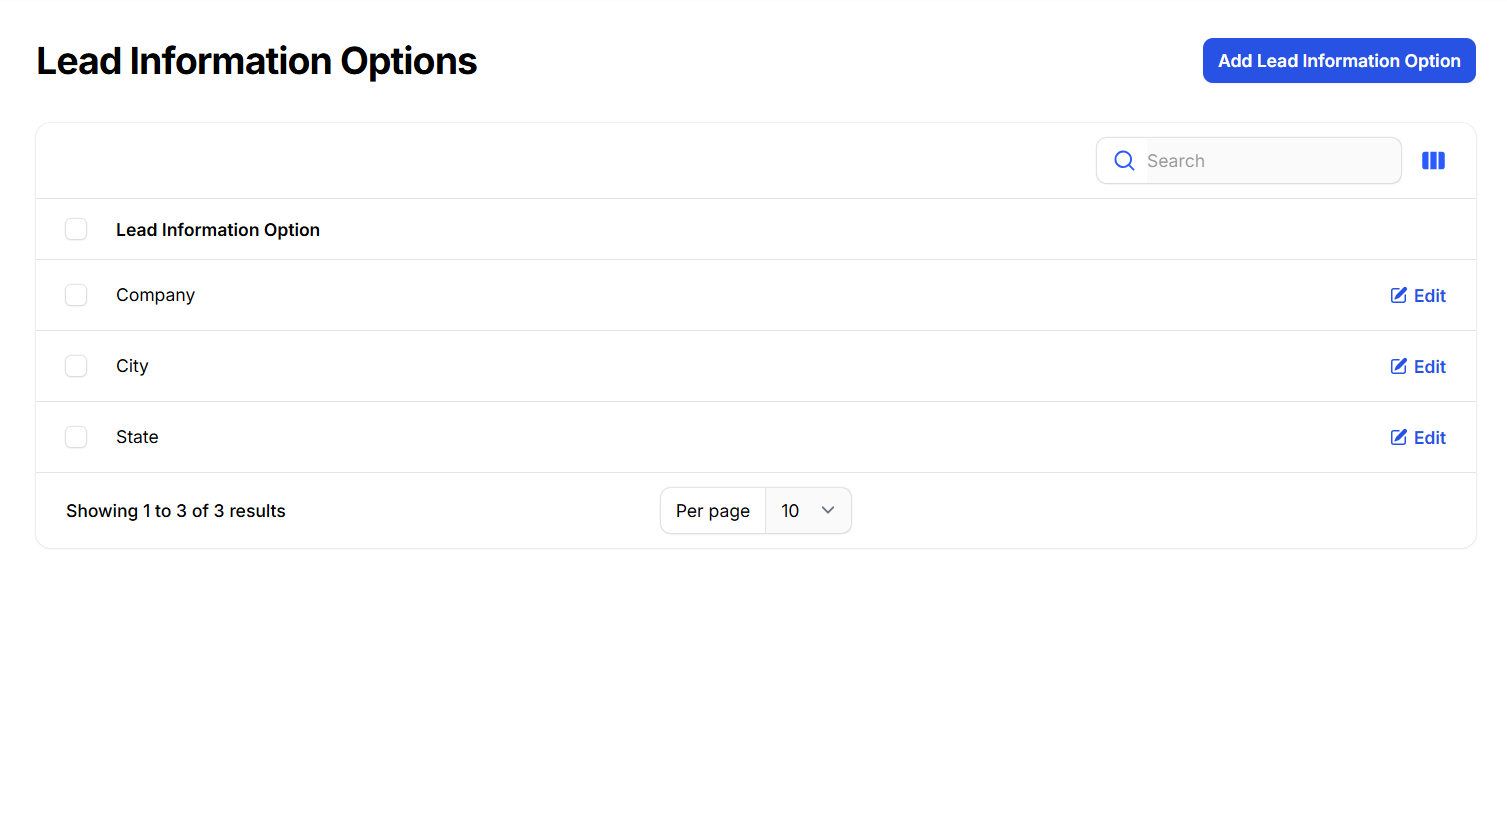This screenshot has width=1507, height=825.
Task: Click the Showing 1 to 3 results text
Action: pos(176,511)
